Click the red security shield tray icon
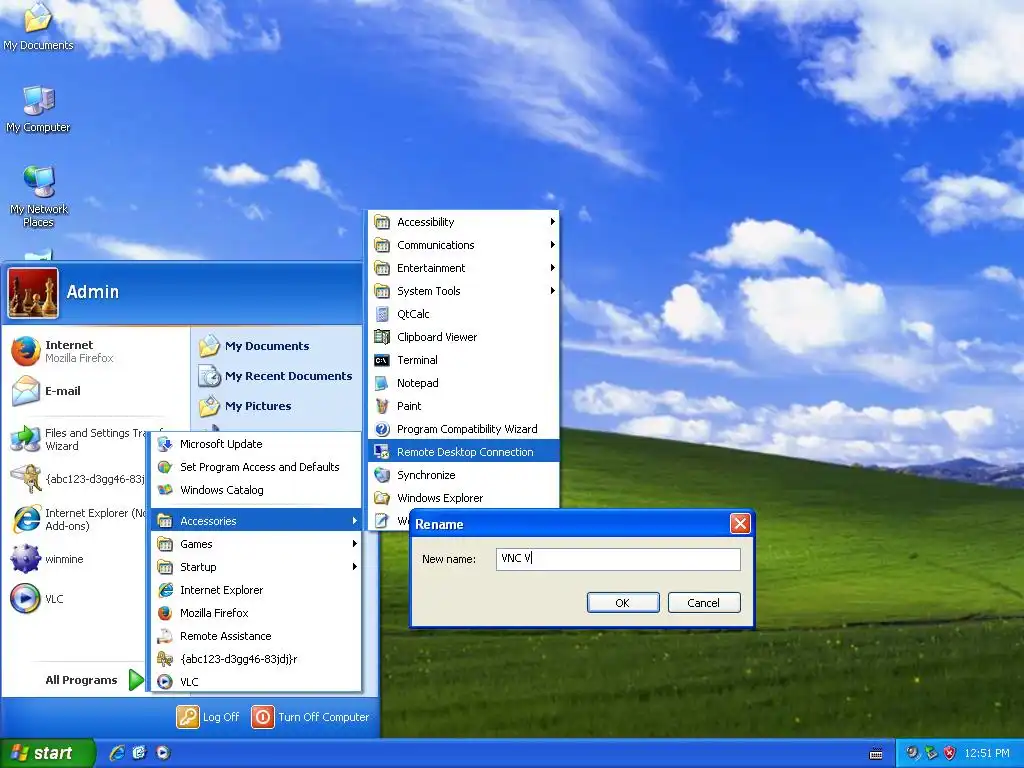 [950, 753]
